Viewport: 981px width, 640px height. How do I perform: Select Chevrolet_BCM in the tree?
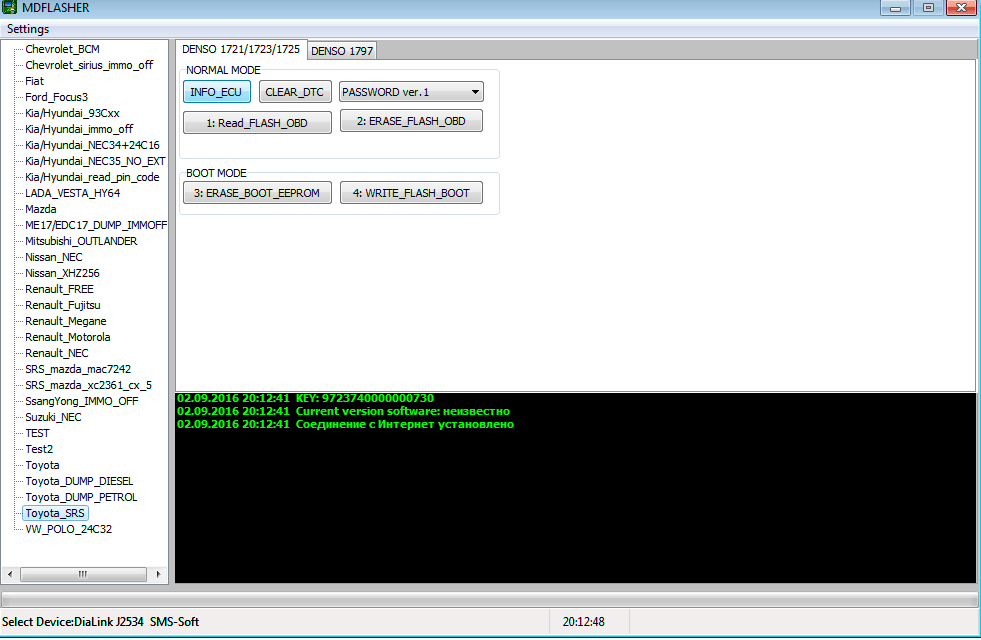pyautogui.click(x=62, y=49)
